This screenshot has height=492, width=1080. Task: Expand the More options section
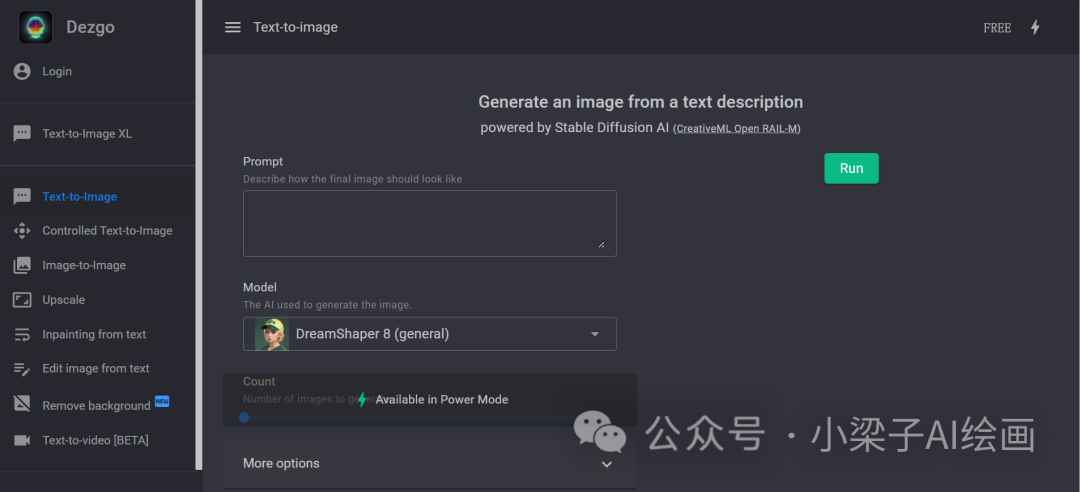click(x=430, y=464)
